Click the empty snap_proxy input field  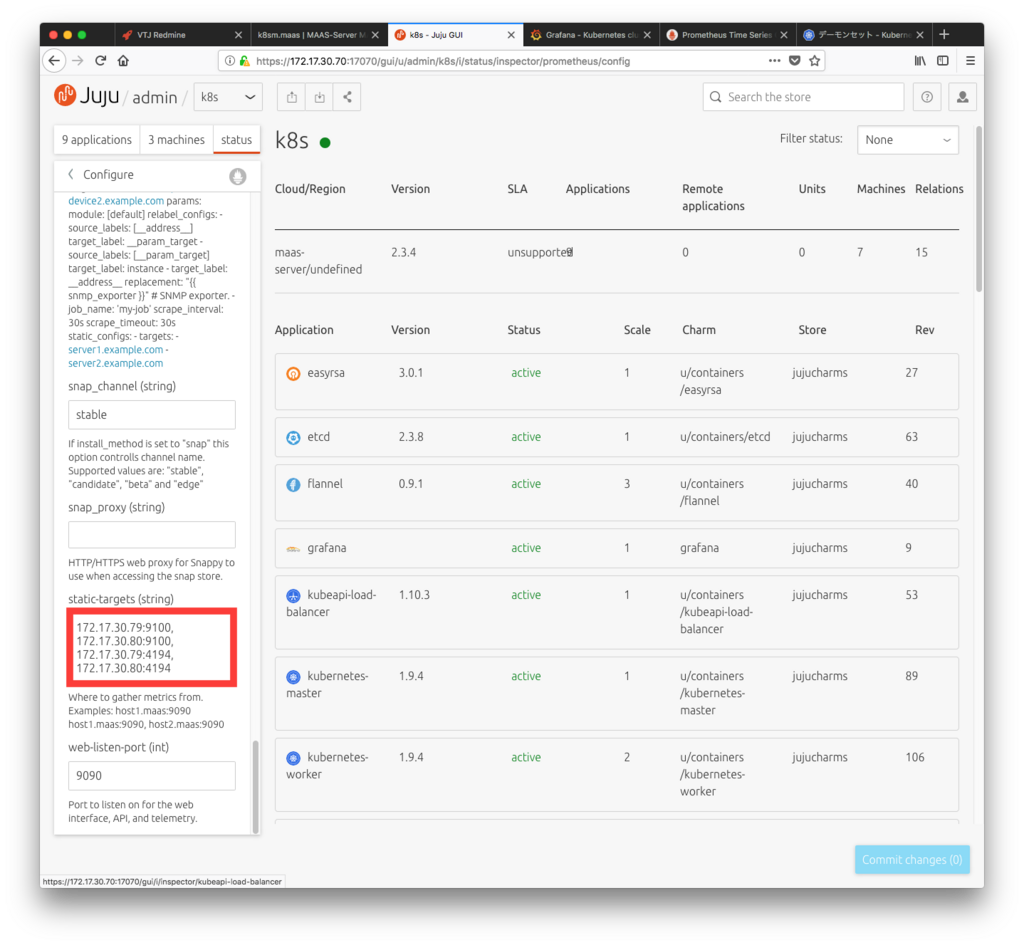pyautogui.click(x=152, y=535)
